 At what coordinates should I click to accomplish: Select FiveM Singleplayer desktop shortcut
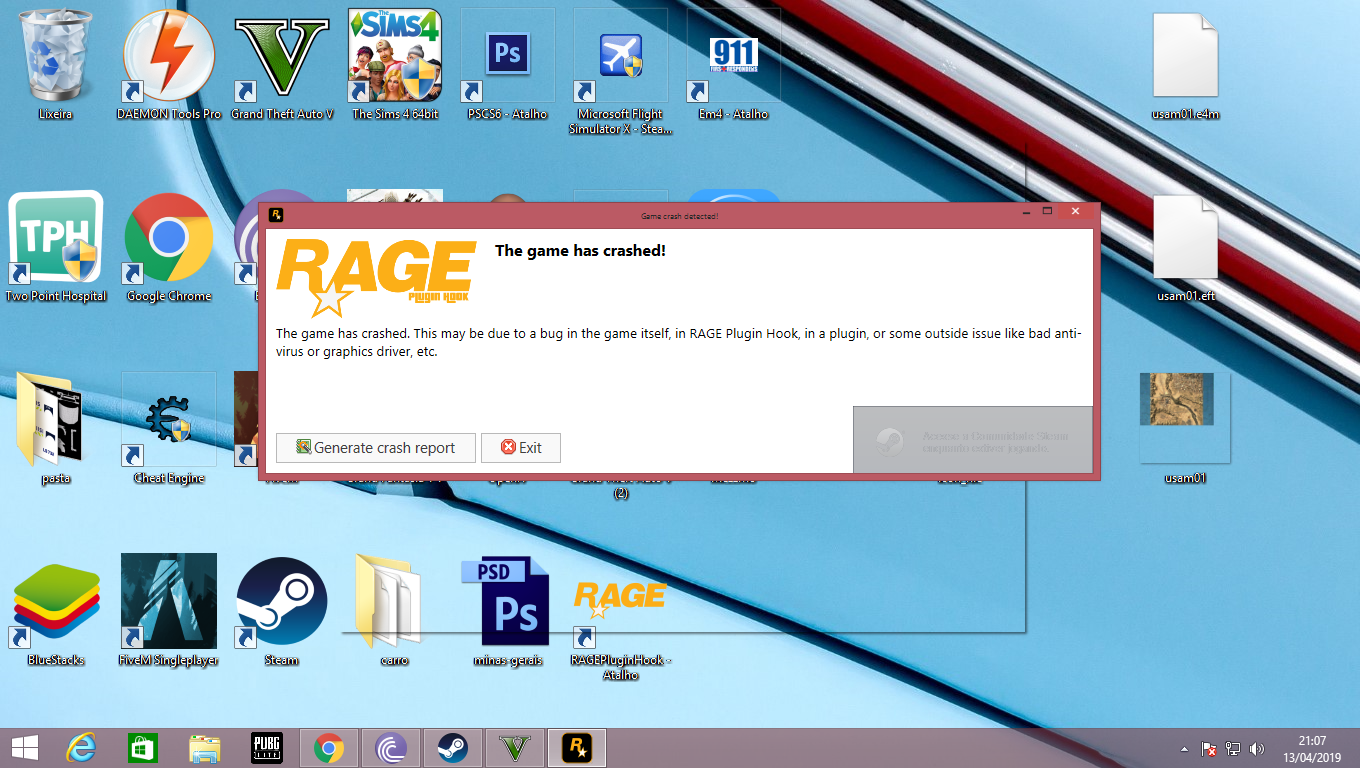[169, 611]
